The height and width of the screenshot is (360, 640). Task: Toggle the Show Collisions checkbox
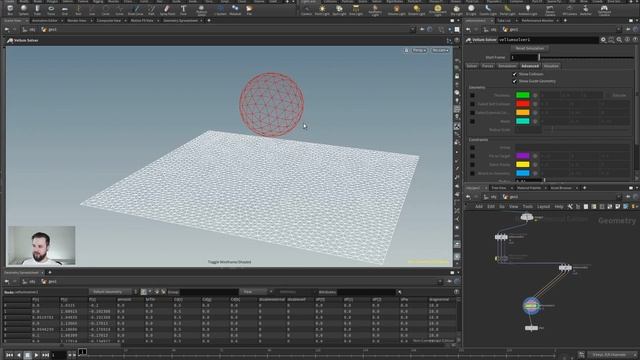(x=515, y=74)
